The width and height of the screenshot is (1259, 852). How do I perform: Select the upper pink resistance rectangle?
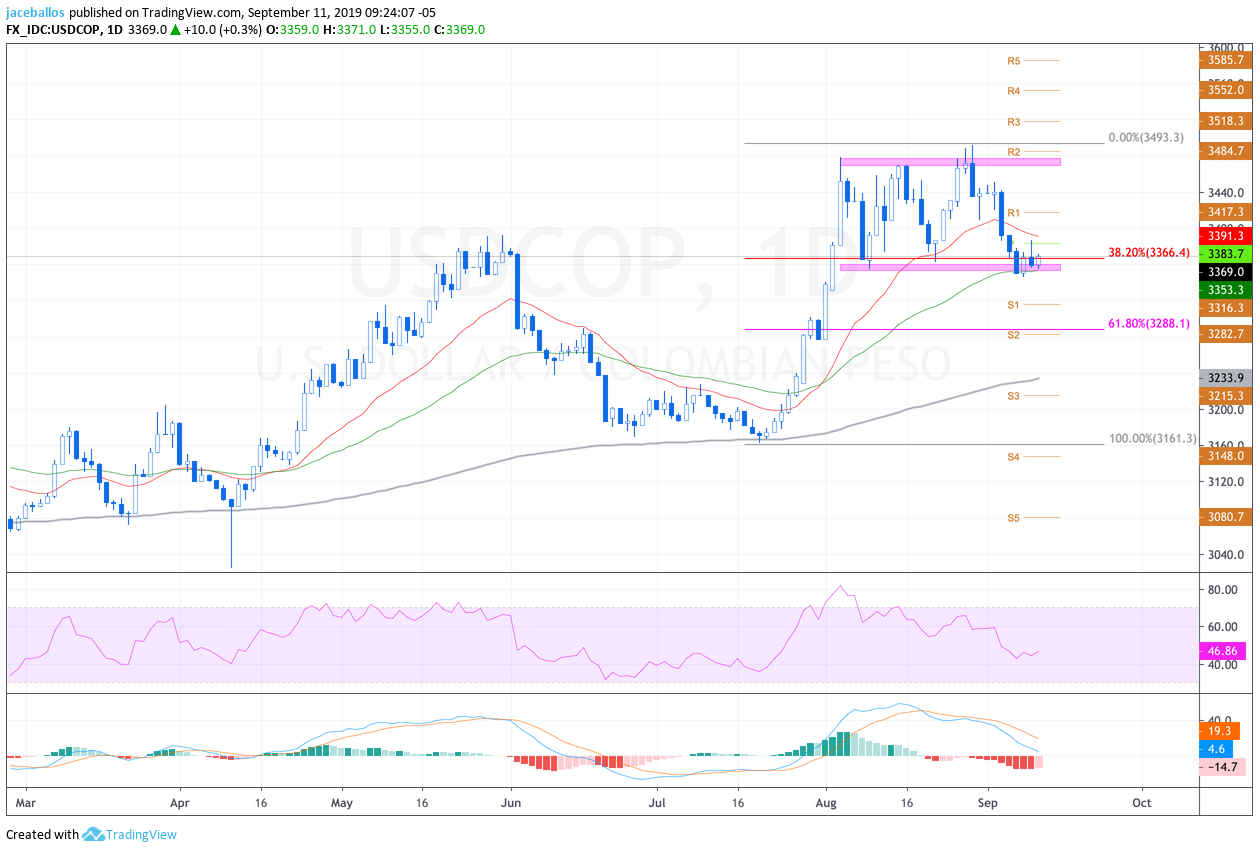pyautogui.click(x=950, y=161)
